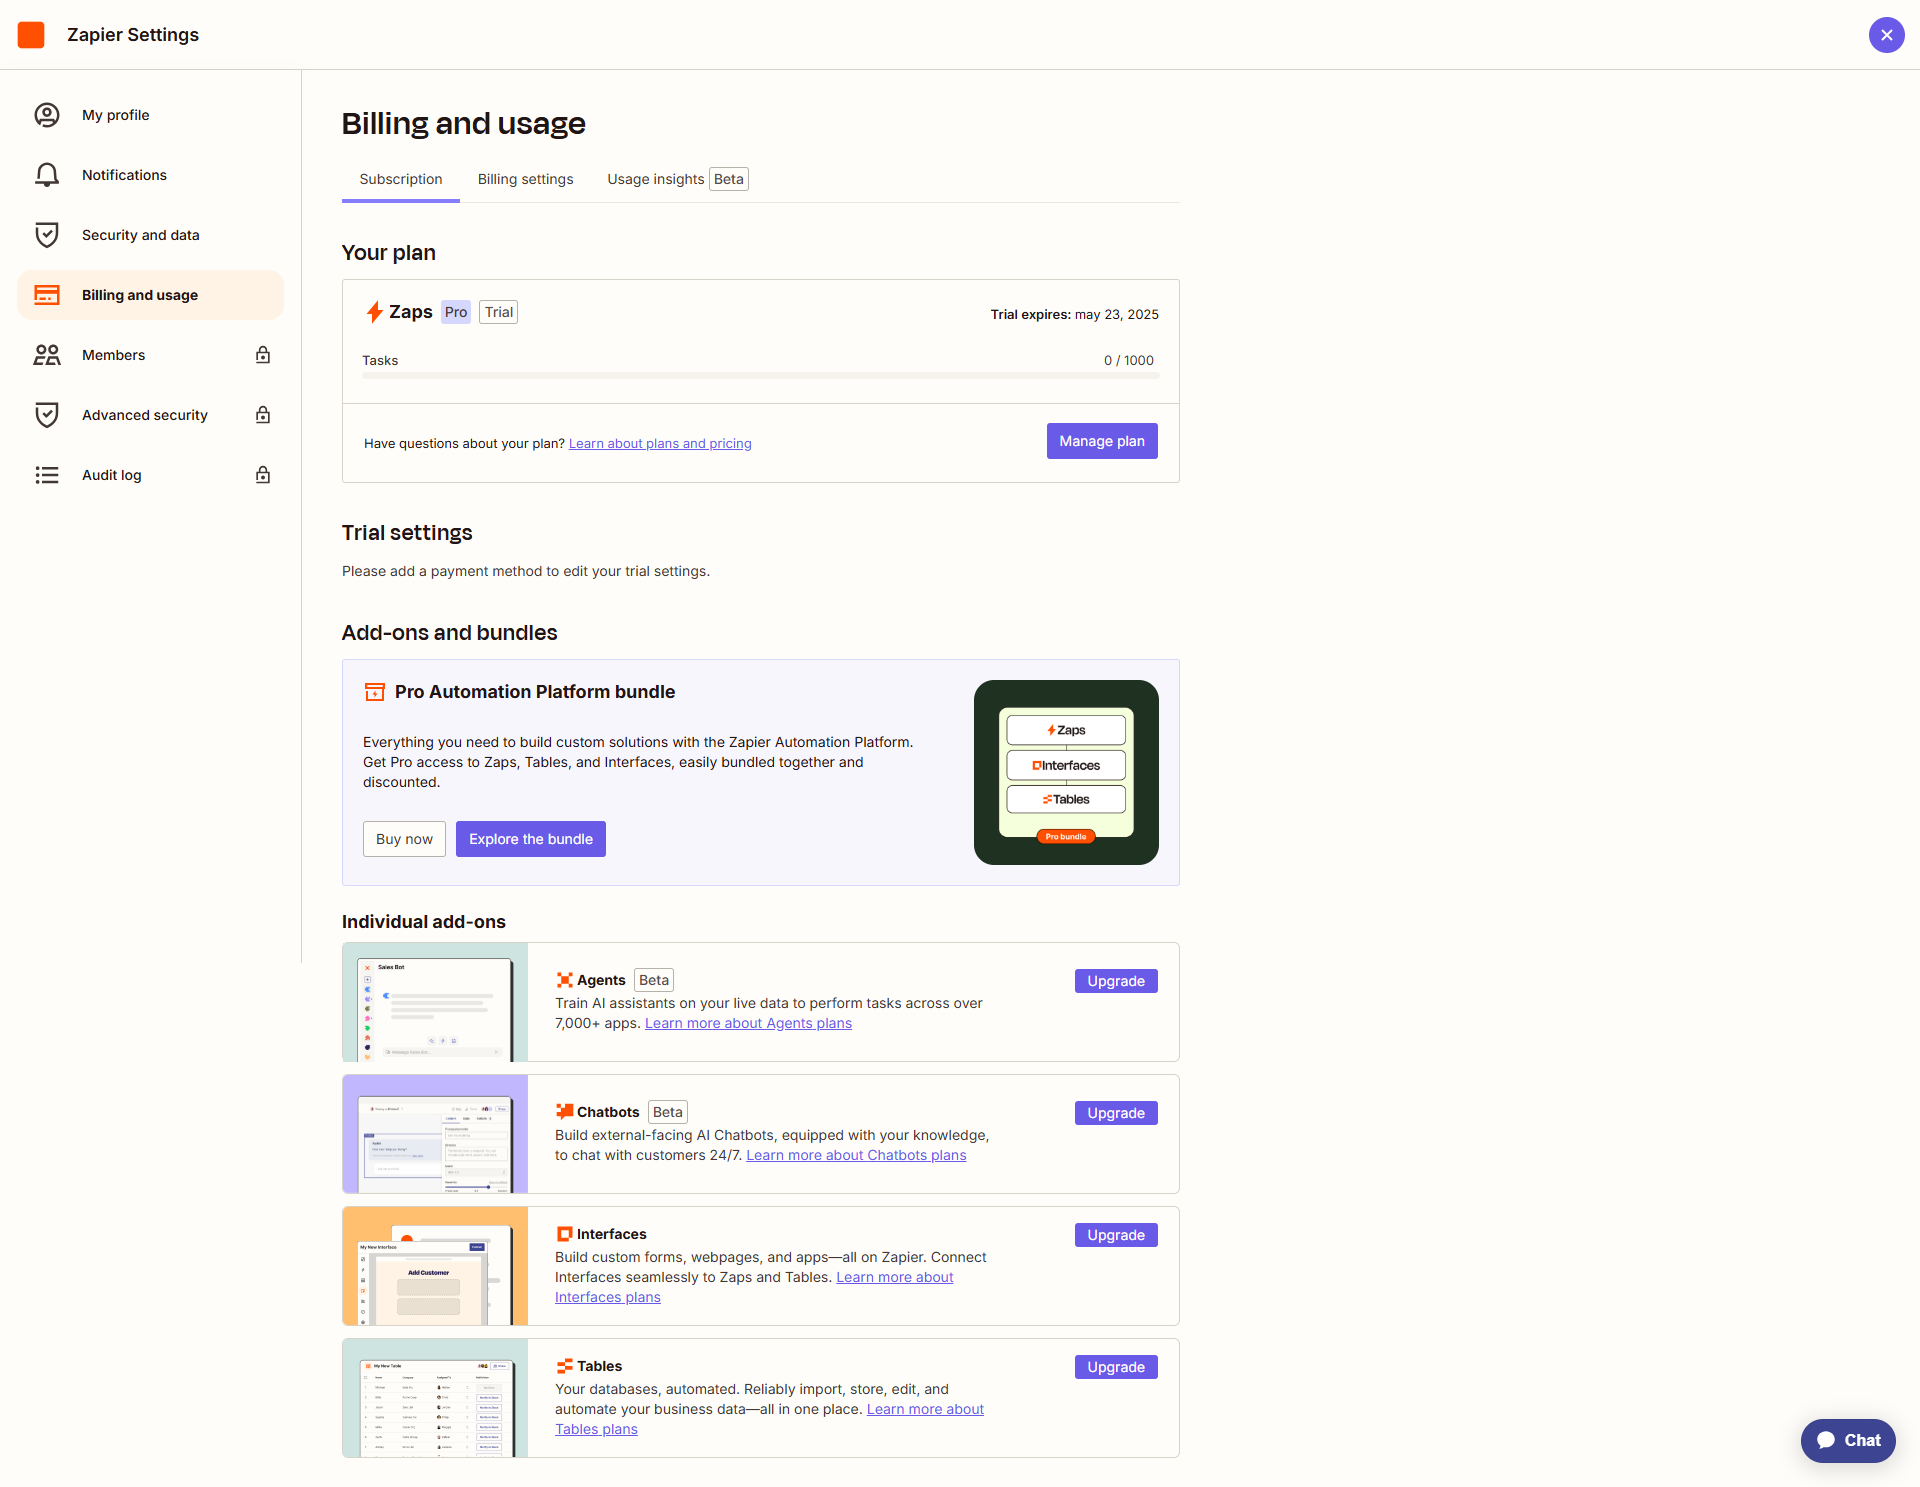Viewport: 1920px width, 1487px height.
Task: Click the Tables preview thumbnail
Action: click(435, 1398)
